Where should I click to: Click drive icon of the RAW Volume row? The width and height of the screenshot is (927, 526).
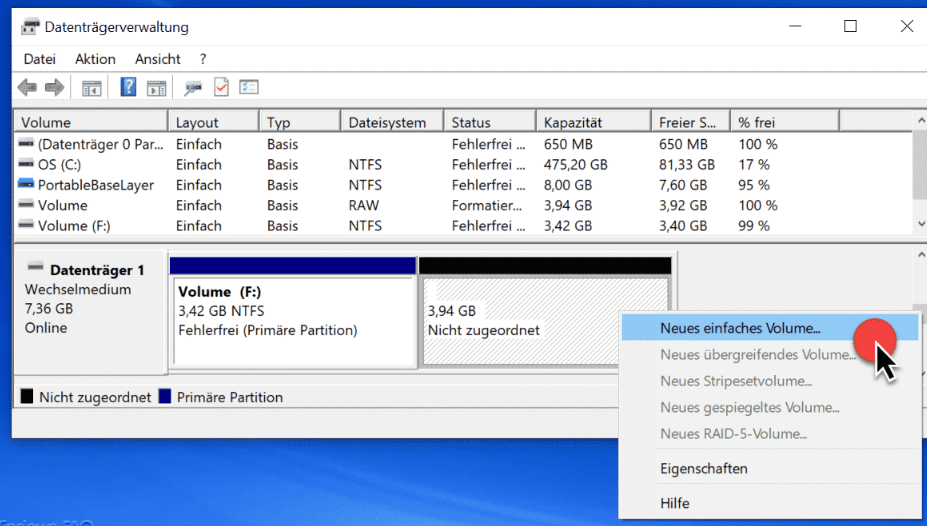point(26,204)
